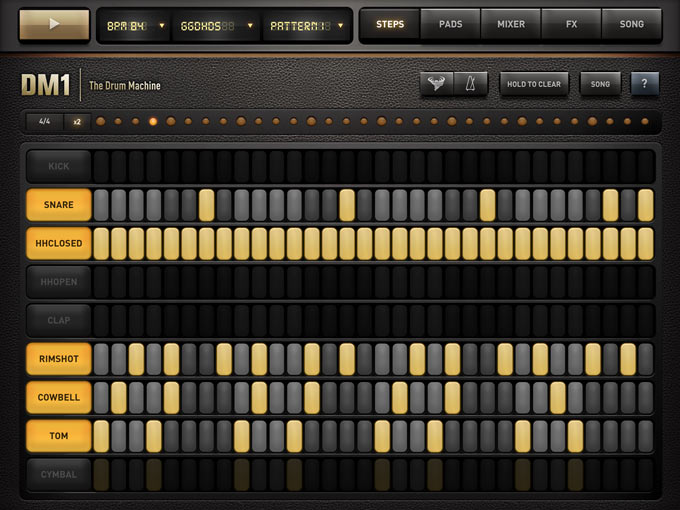Open help with the question mark icon
680x510 pixels.
tap(644, 84)
